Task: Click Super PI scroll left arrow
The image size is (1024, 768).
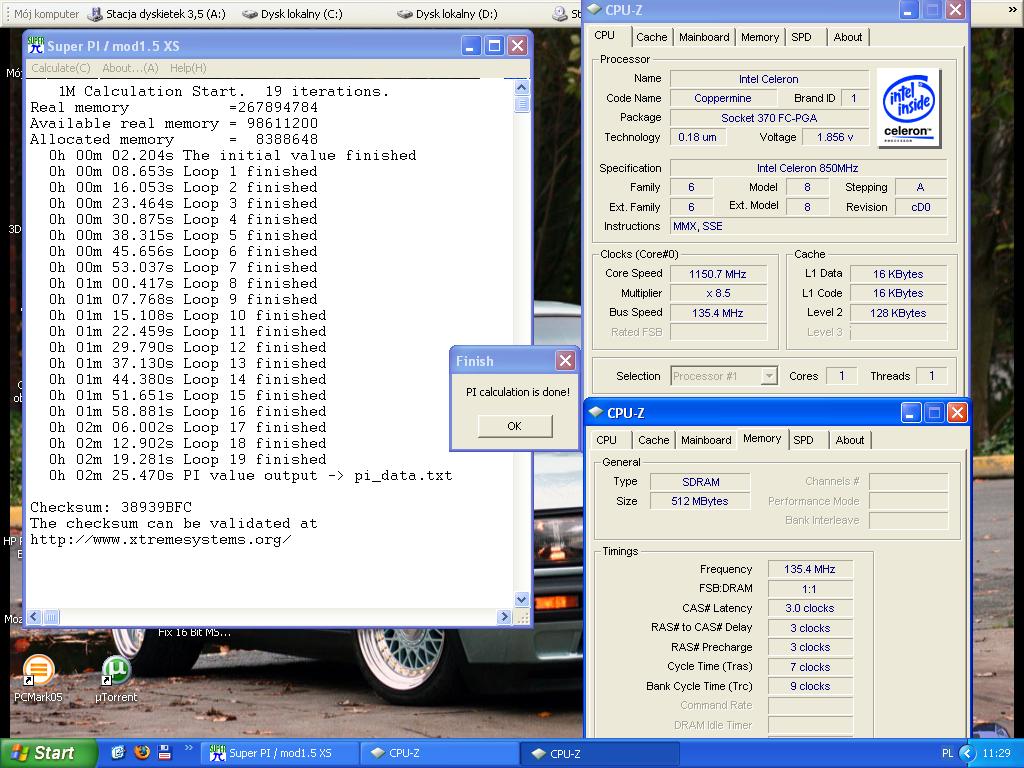Action: coord(35,616)
